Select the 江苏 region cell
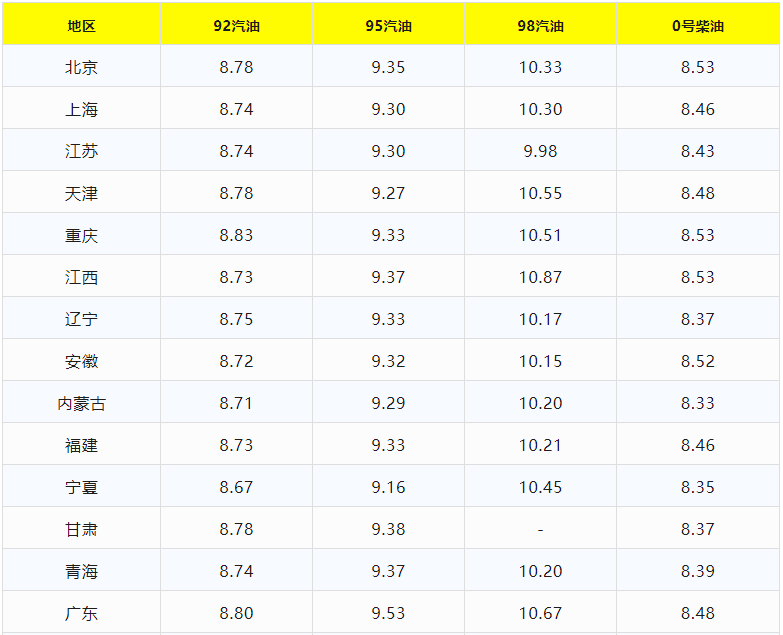The height and width of the screenshot is (635, 783). pyautogui.click(x=81, y=151)
